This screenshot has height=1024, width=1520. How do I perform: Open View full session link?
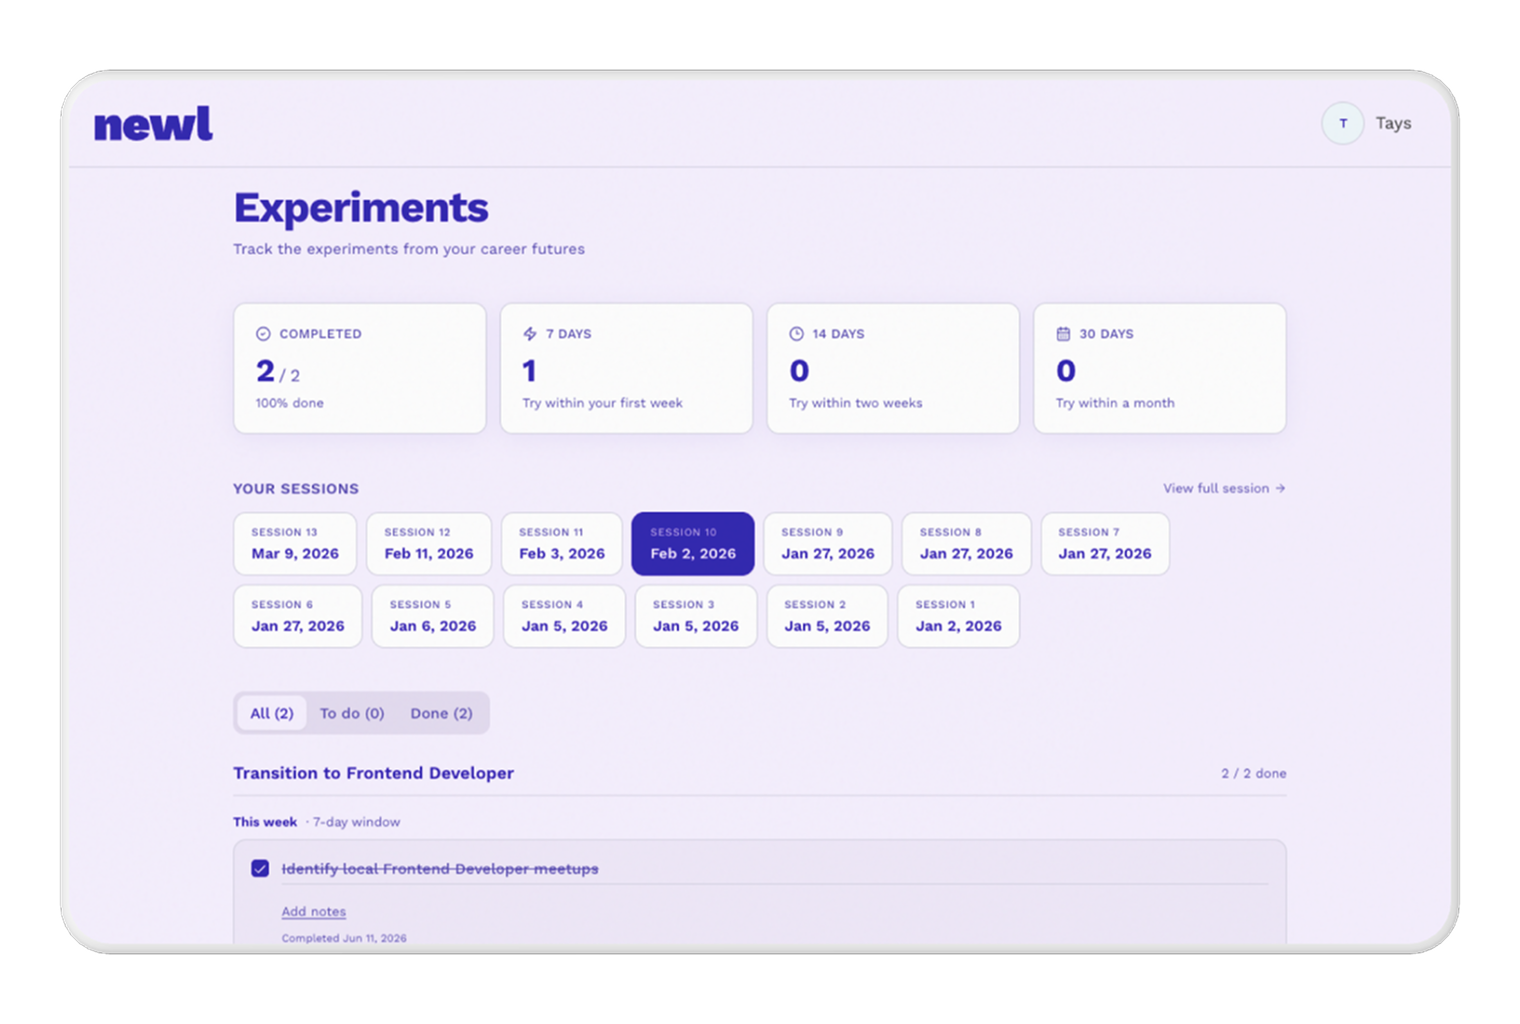click(x=1224, y=488)
